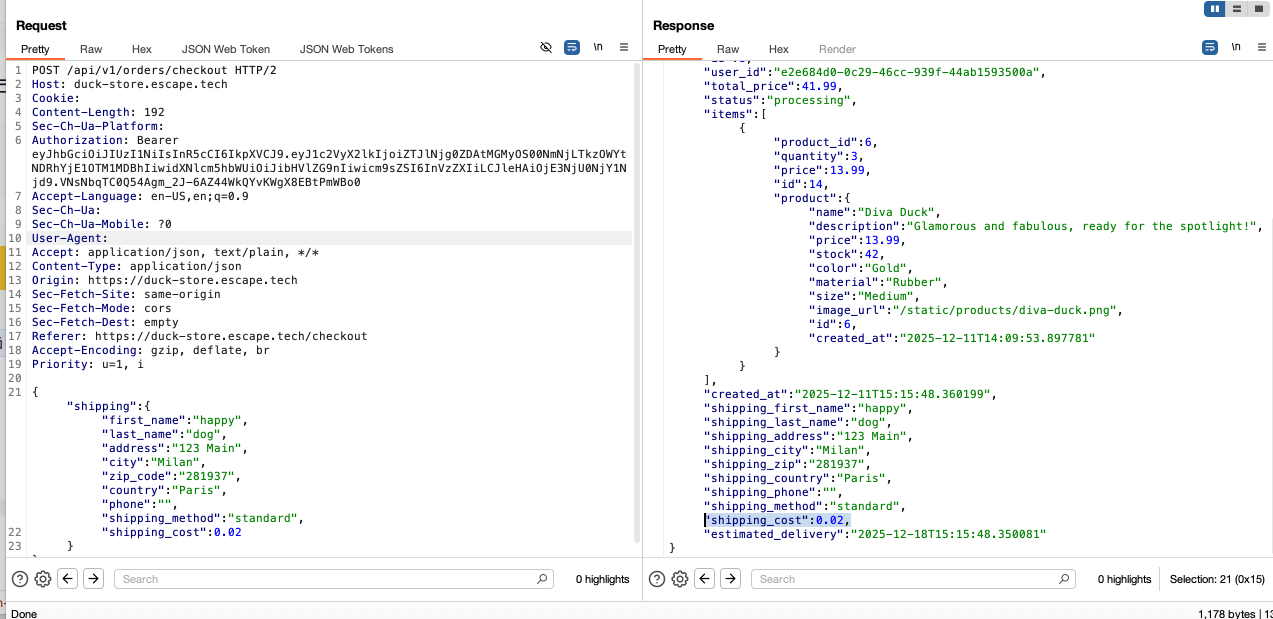This screenshot has height=619, width=1273.
Task: Toggle the side-by-side pane view
Action: 1215,9
